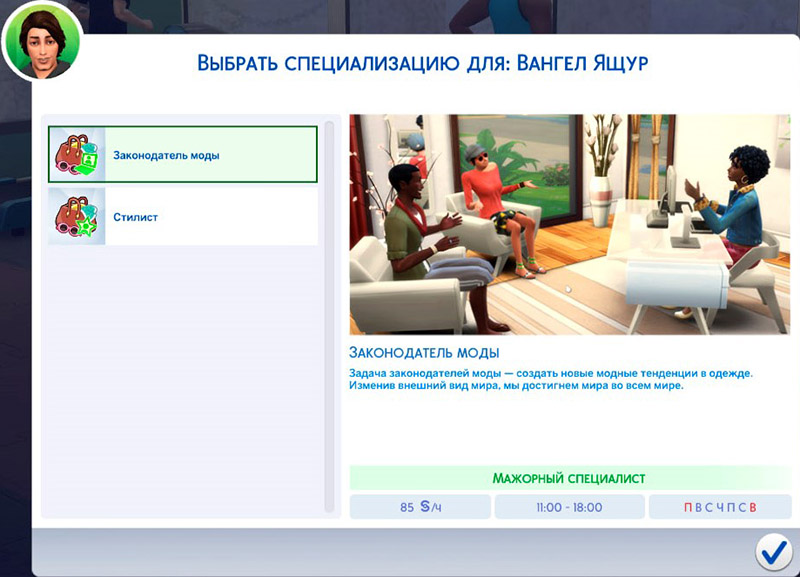Click the 85 per hour pay box
800x577 pixels.
tap(420, 507)
